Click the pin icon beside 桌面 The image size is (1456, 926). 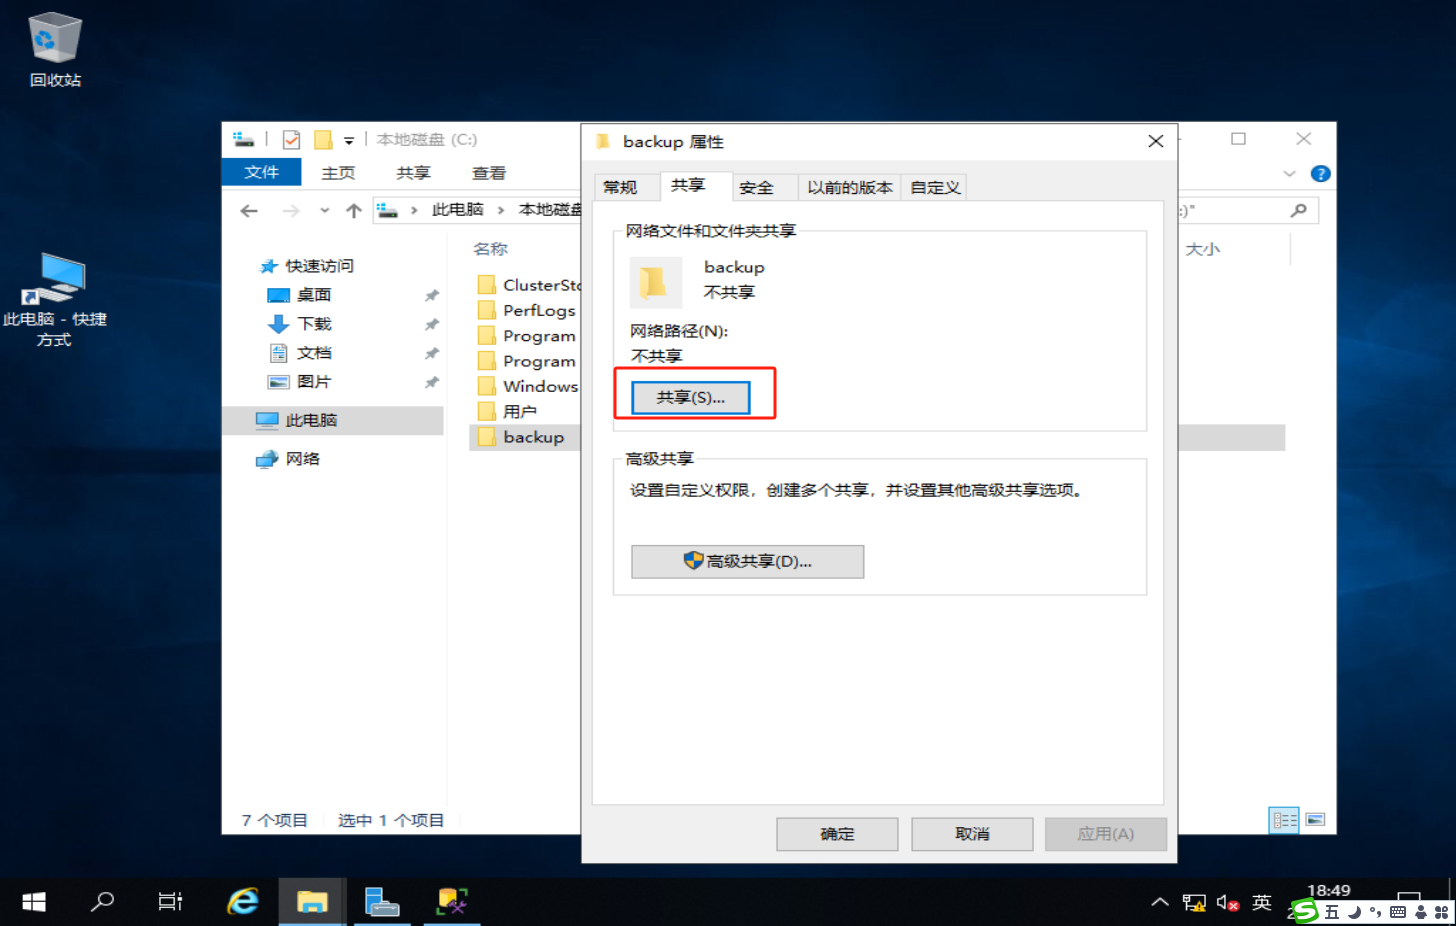[x=432, y=295]
